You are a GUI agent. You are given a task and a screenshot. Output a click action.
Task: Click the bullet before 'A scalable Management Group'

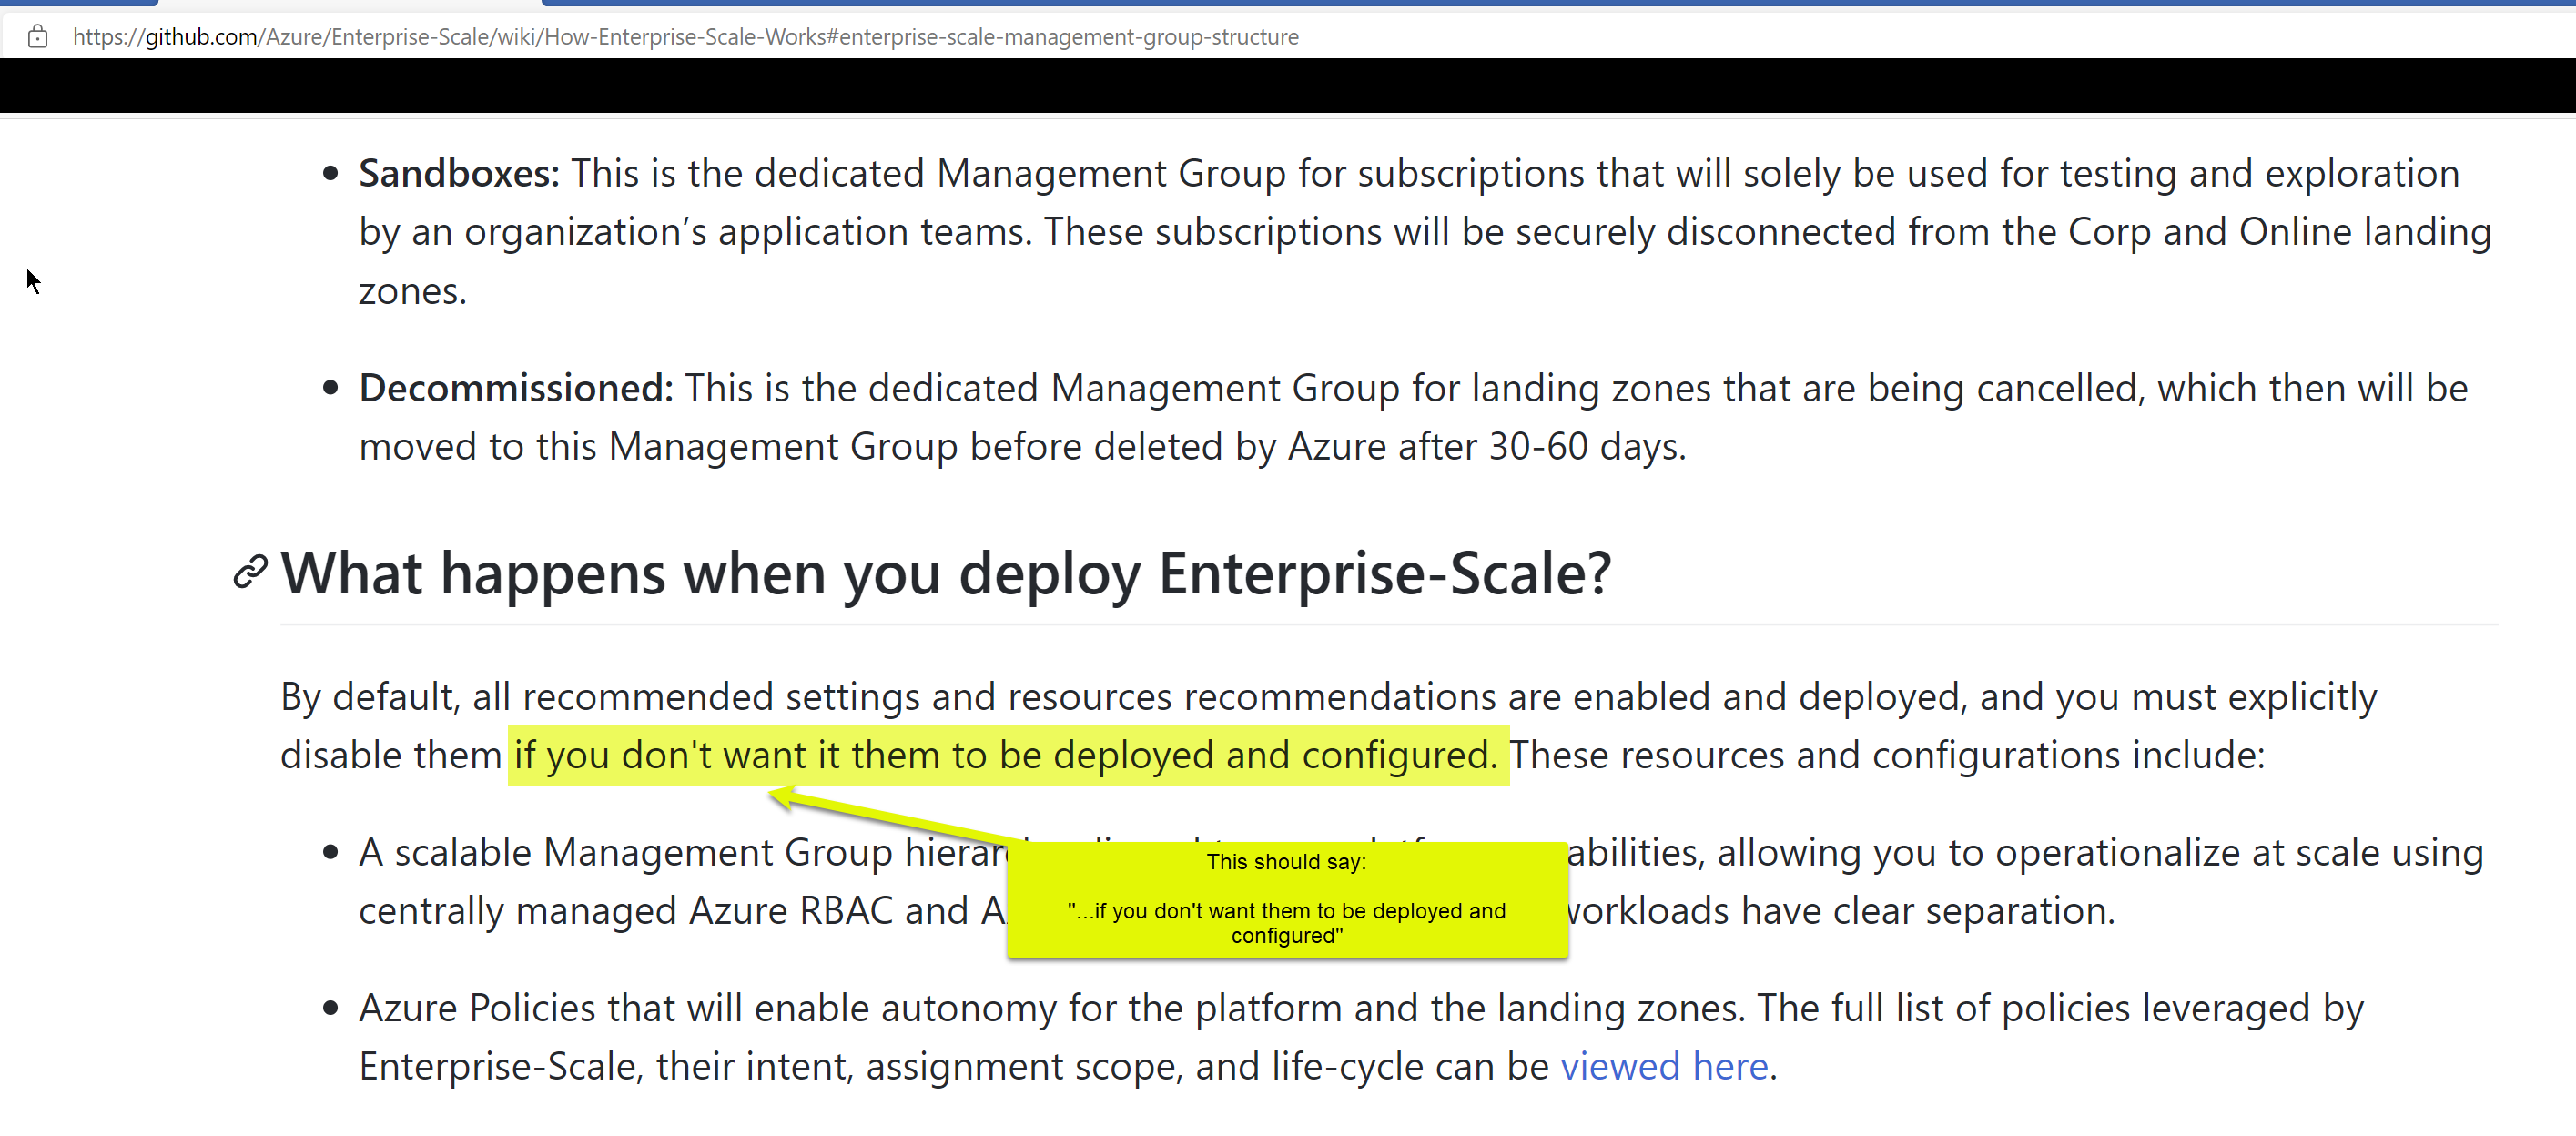331,853
